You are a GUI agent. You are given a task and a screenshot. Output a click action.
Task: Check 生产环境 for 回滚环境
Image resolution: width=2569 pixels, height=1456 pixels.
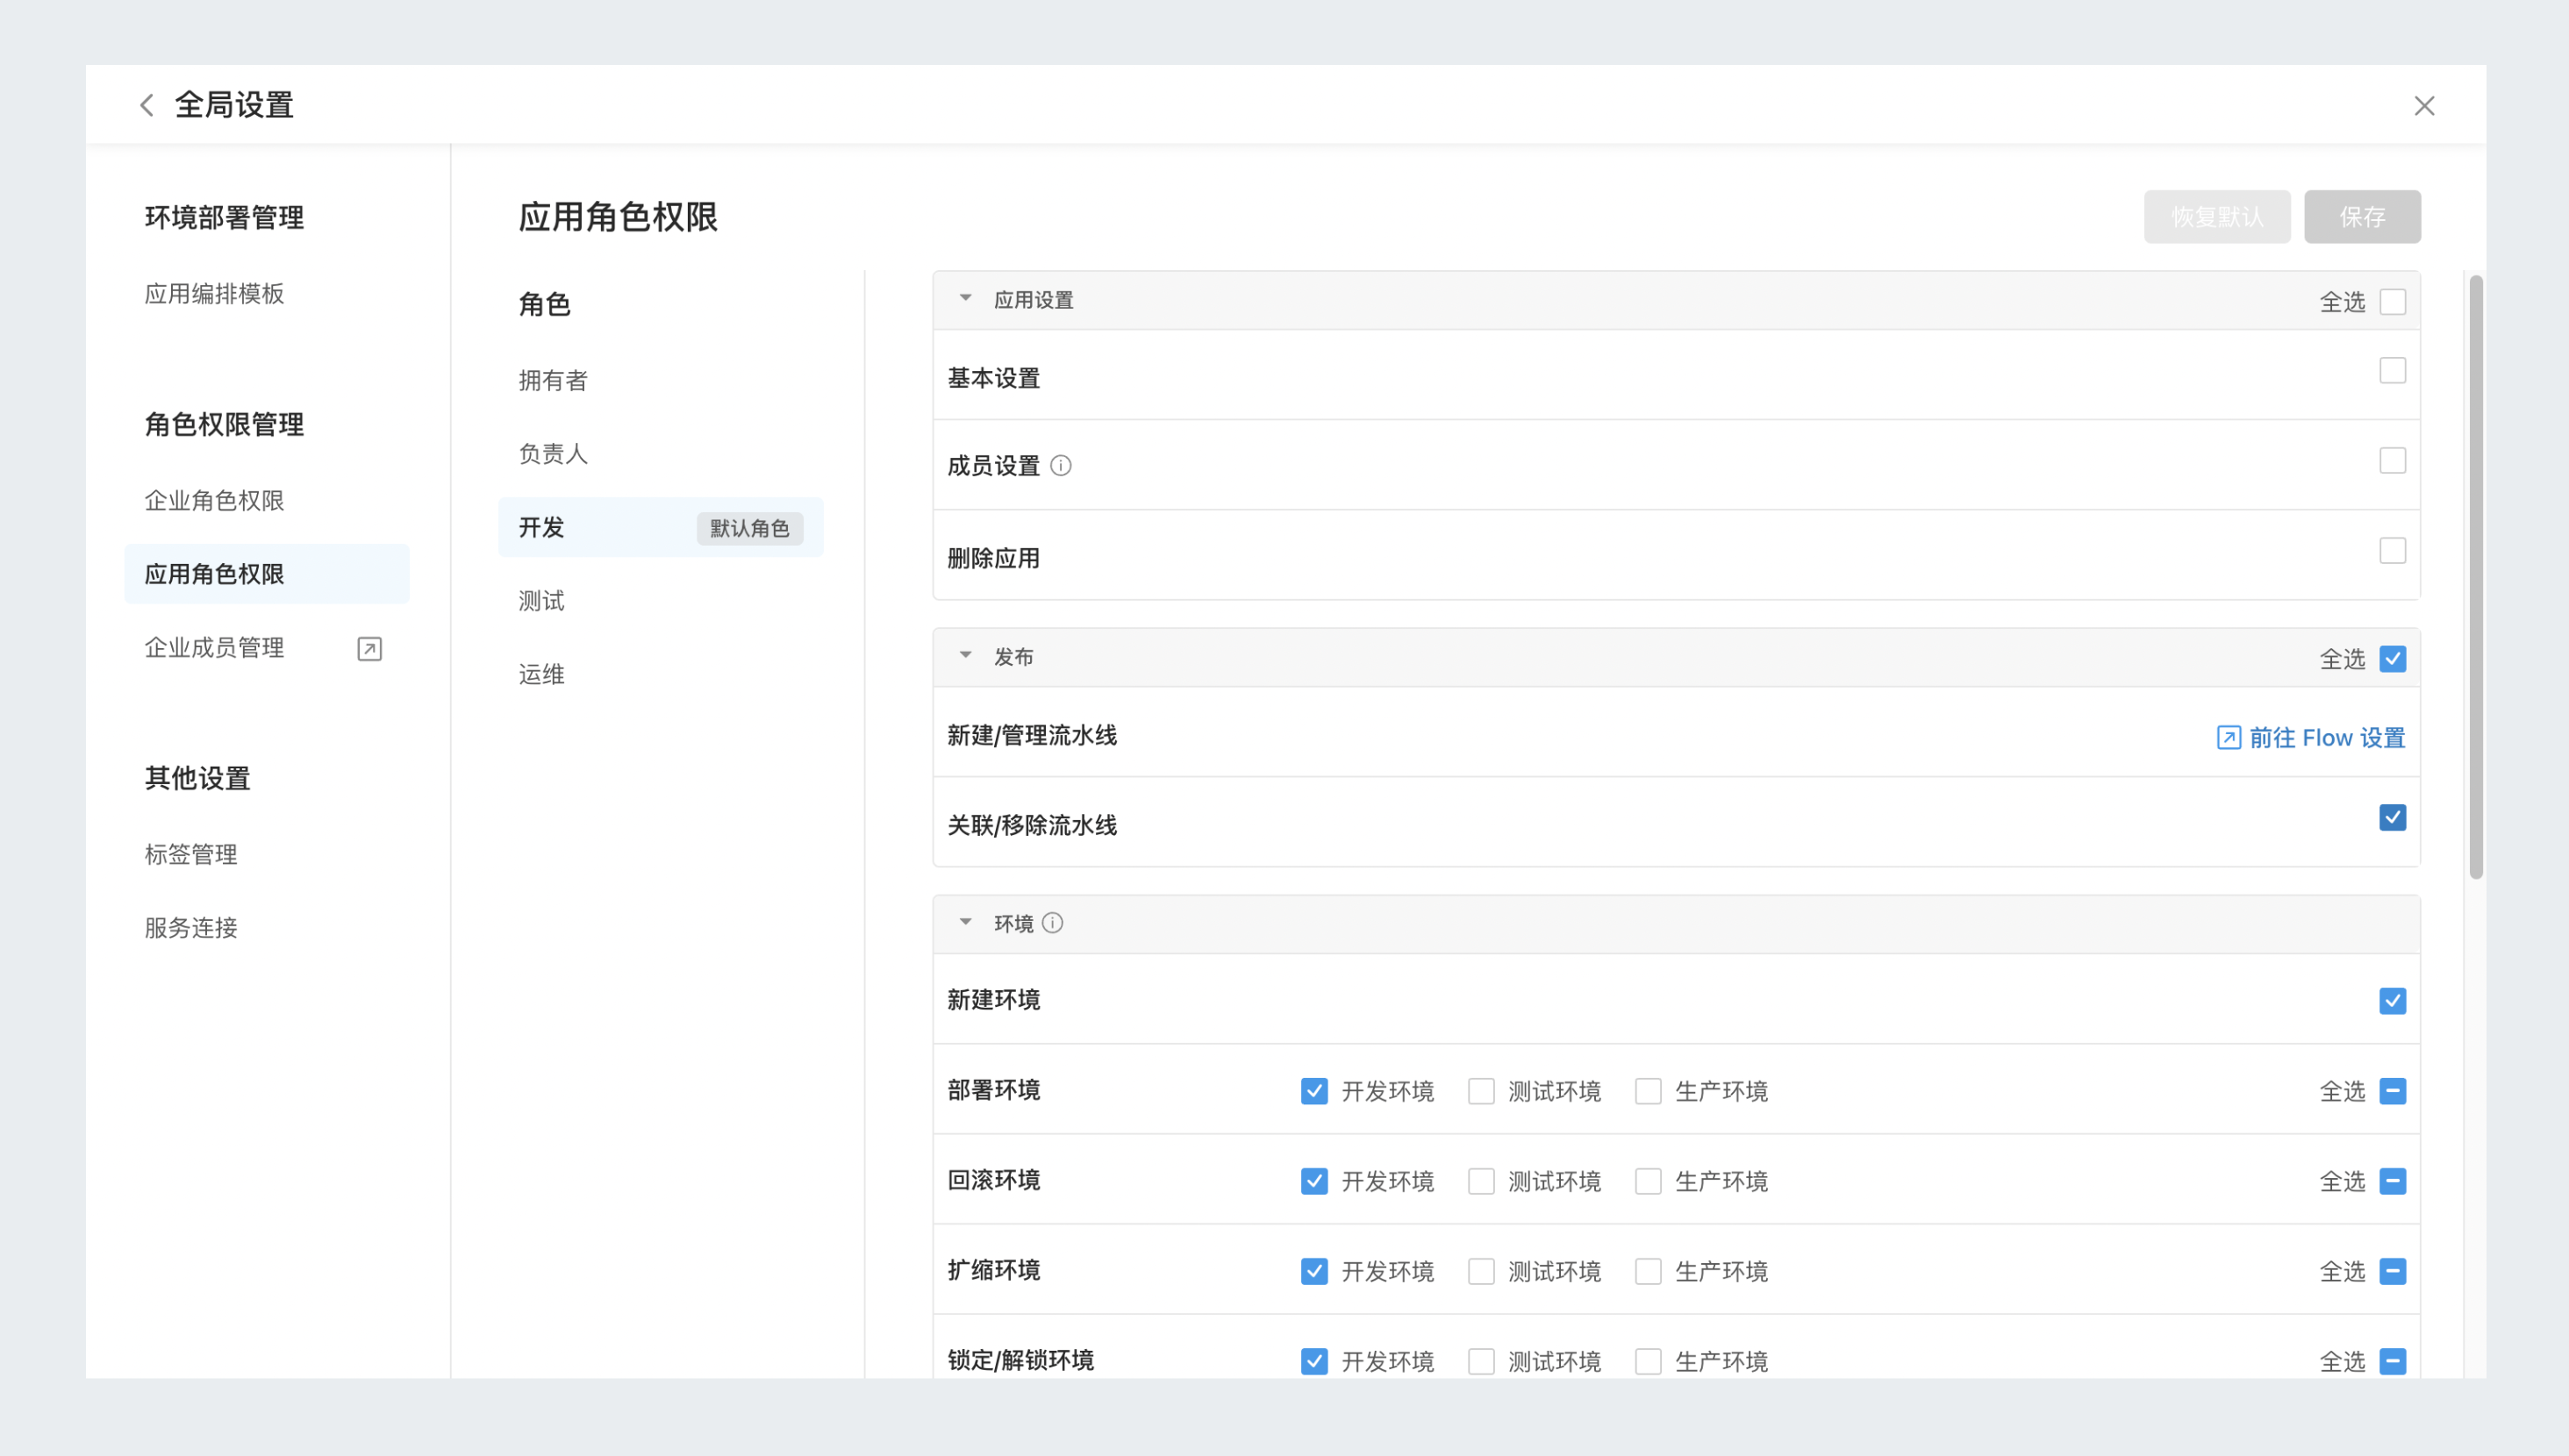[1649, 1181]
